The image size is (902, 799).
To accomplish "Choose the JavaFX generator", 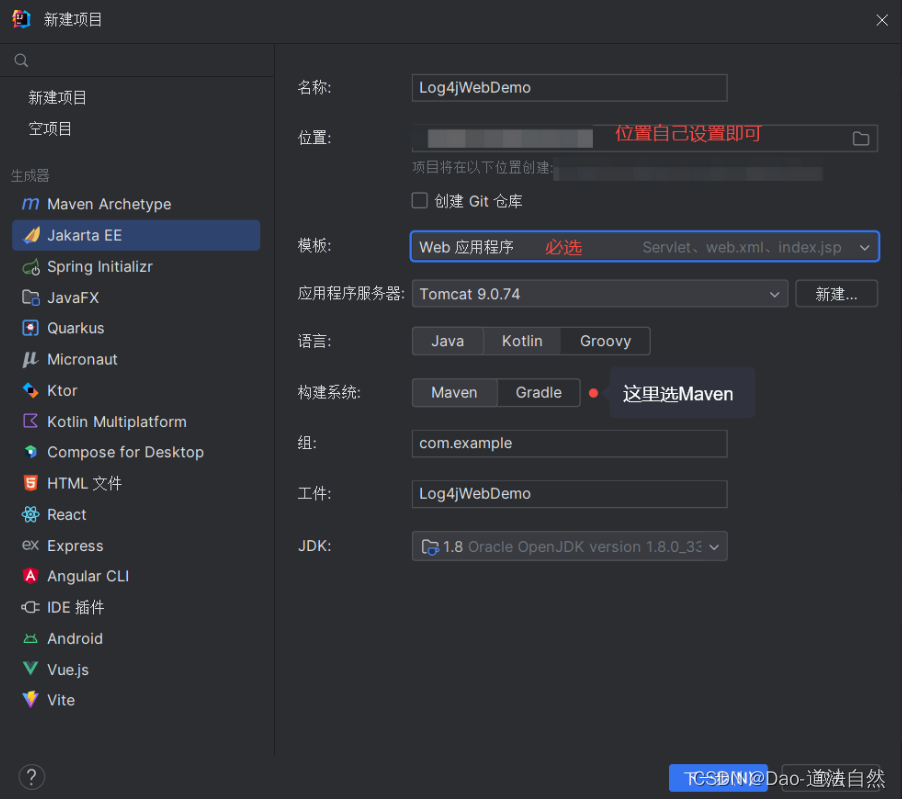I will [x=78, y=297].
